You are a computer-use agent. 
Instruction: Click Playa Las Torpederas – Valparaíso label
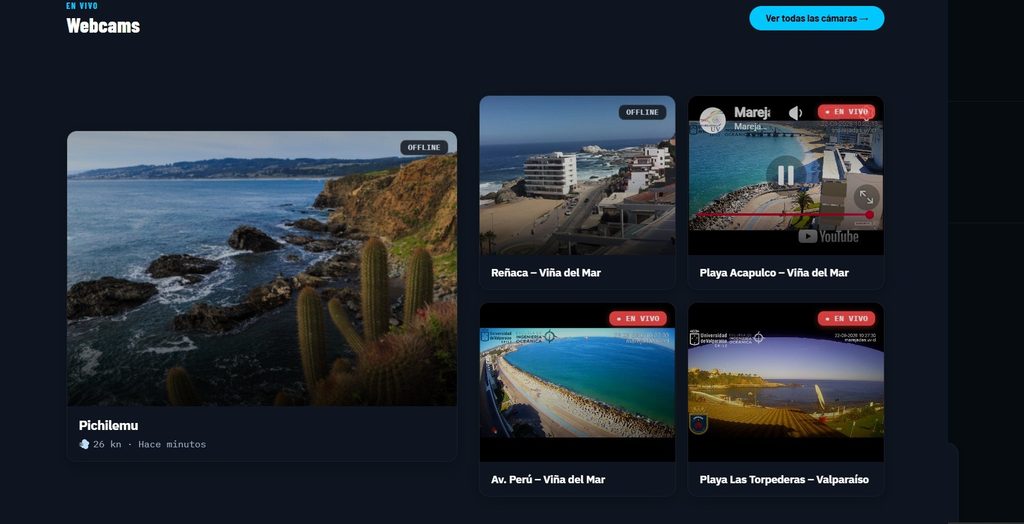pyautogui.click(x=784, y=480)
